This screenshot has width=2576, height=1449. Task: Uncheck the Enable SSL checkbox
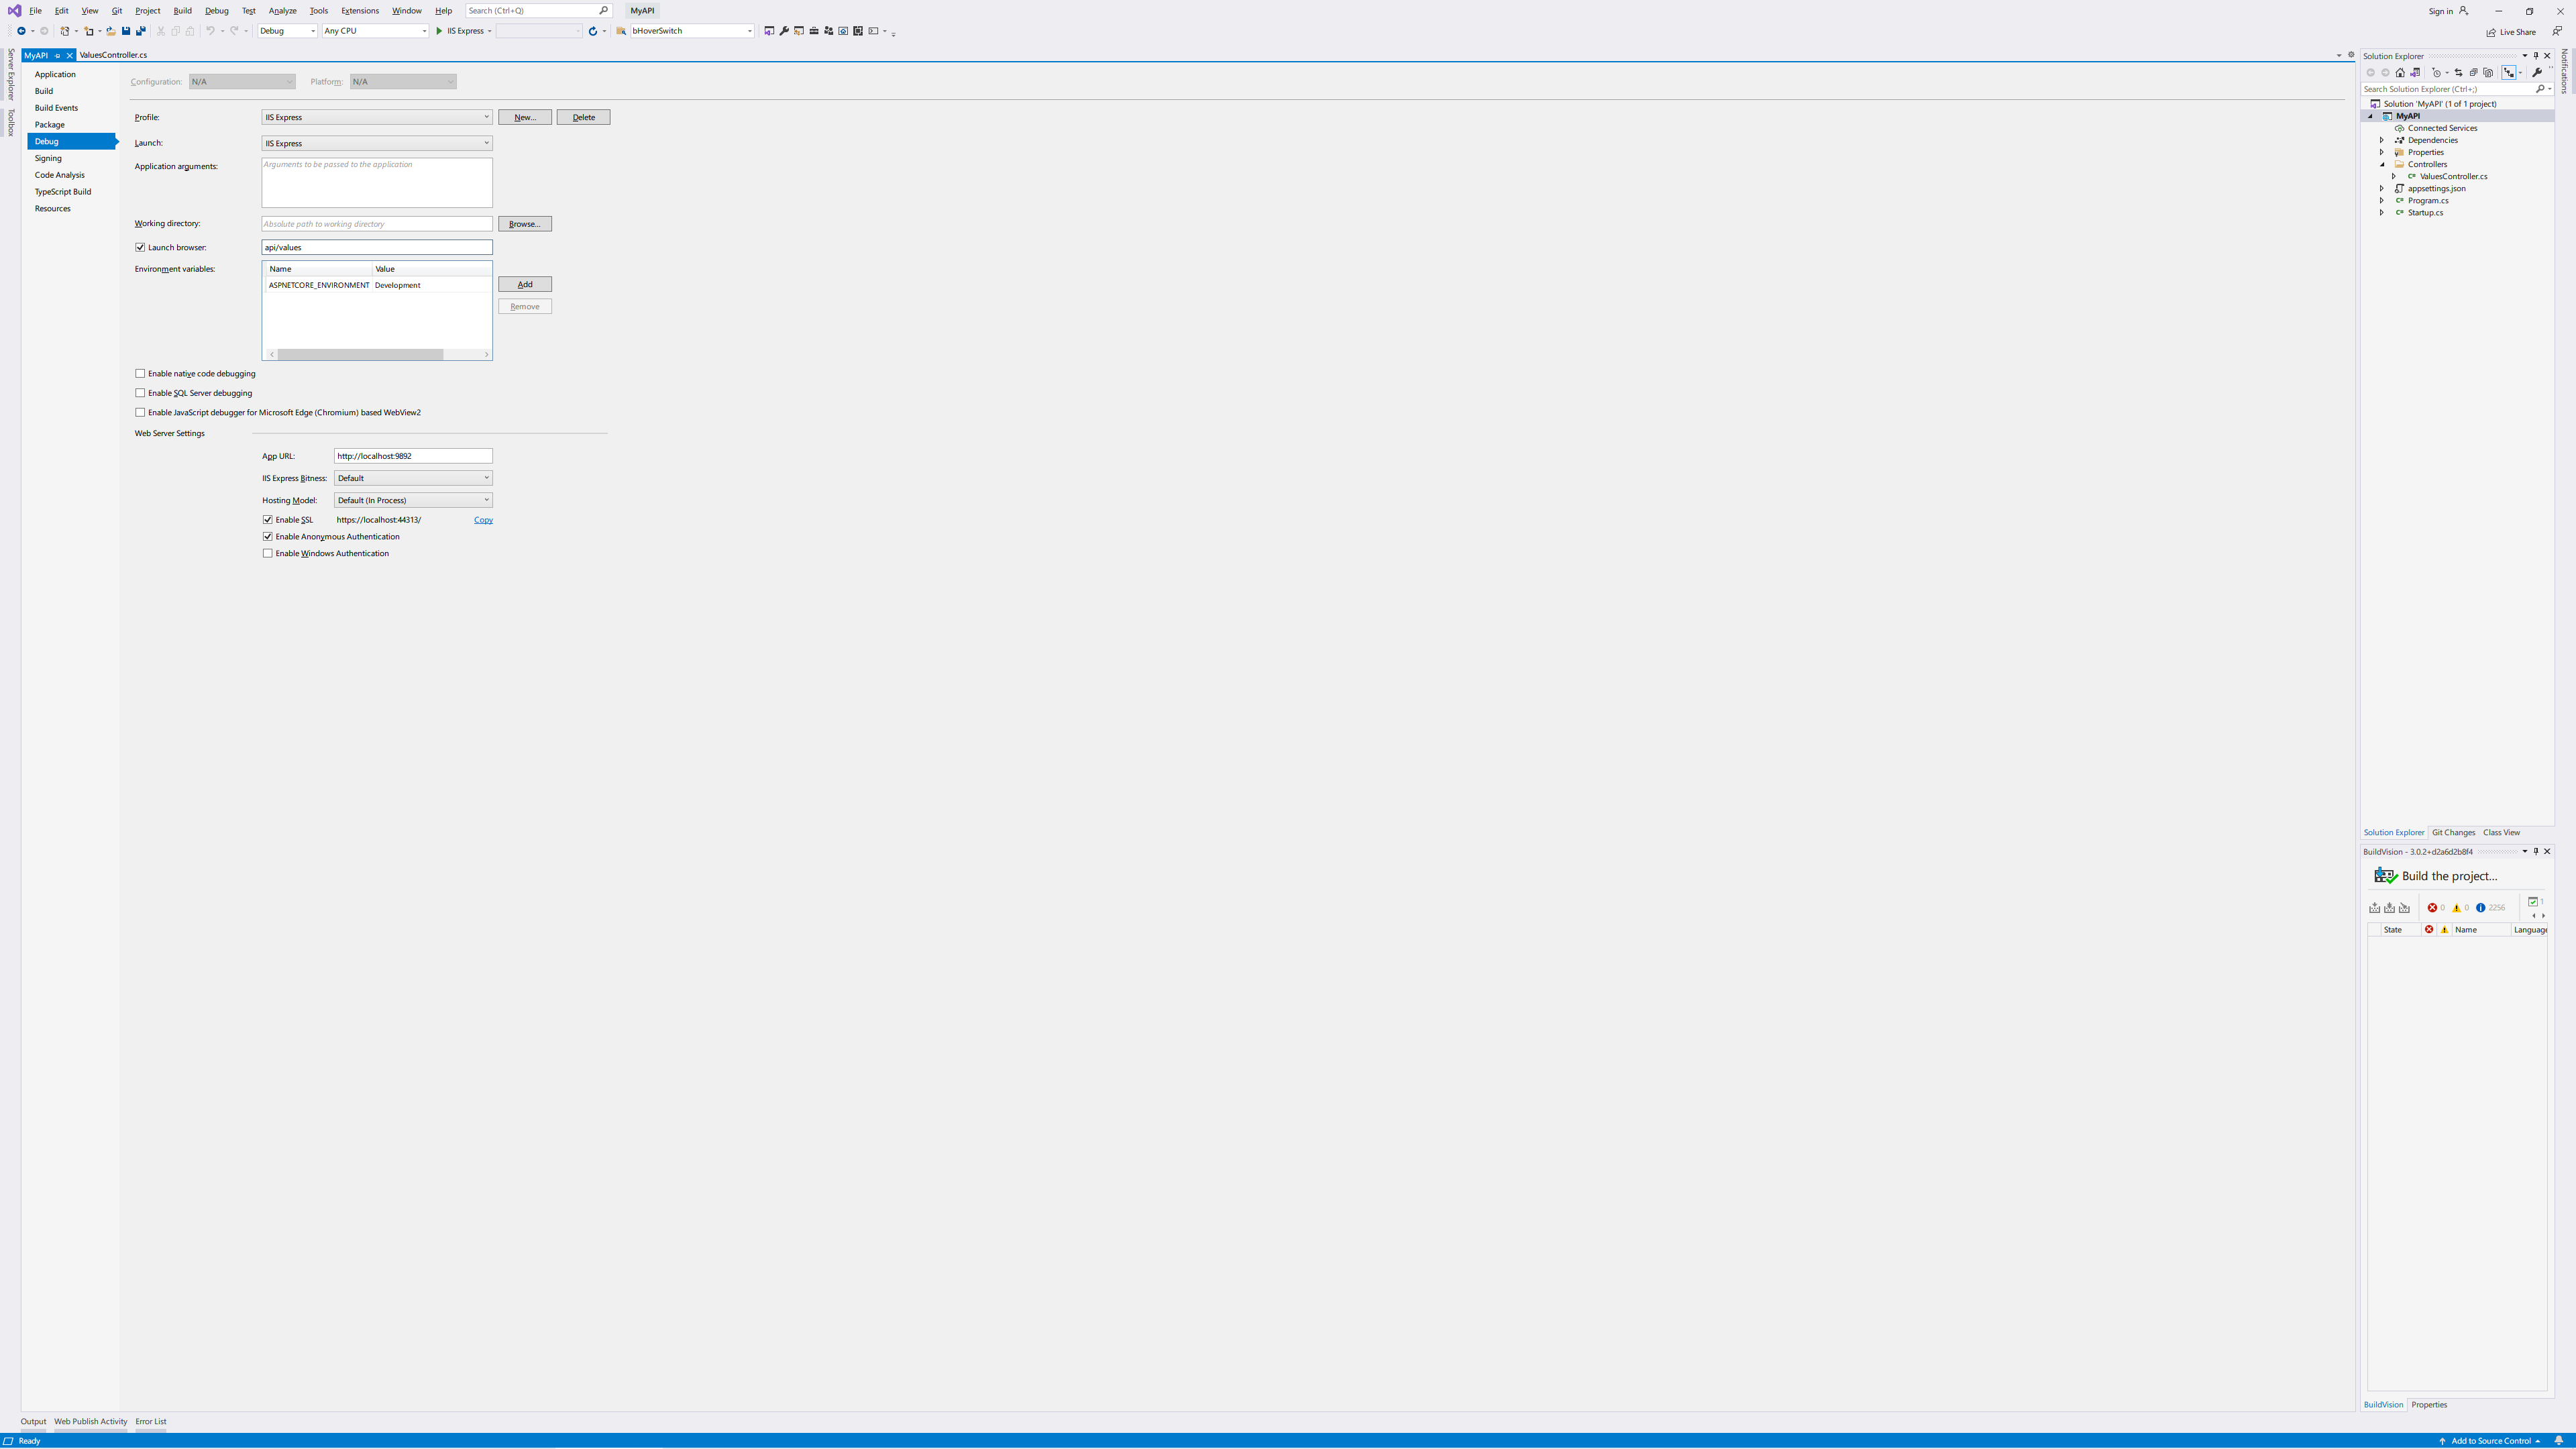pyautogui.click(x=268, y=520)
